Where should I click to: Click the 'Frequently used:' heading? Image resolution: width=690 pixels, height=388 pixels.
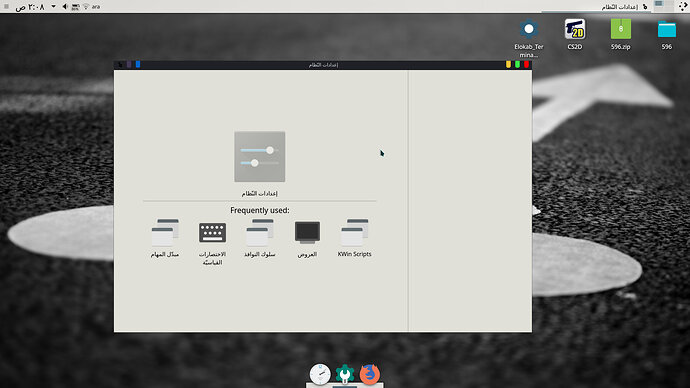click(260, 210)
